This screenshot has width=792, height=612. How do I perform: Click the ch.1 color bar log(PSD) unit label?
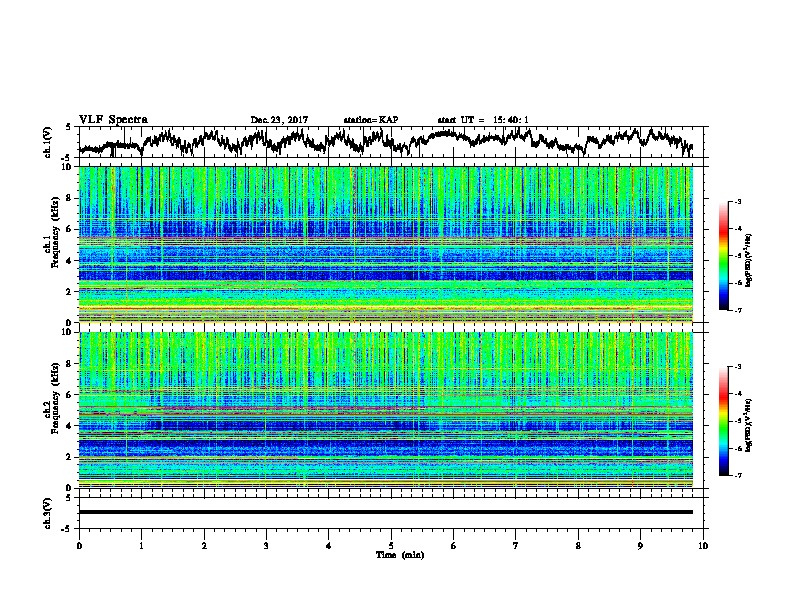749,260
